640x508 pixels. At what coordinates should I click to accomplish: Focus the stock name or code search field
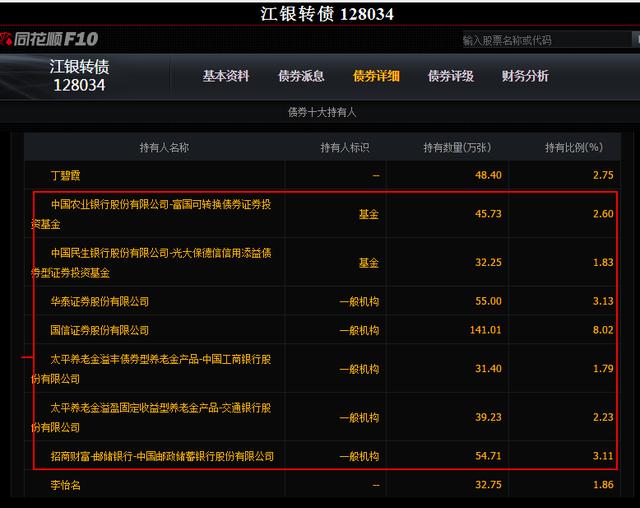pos(547,40)
